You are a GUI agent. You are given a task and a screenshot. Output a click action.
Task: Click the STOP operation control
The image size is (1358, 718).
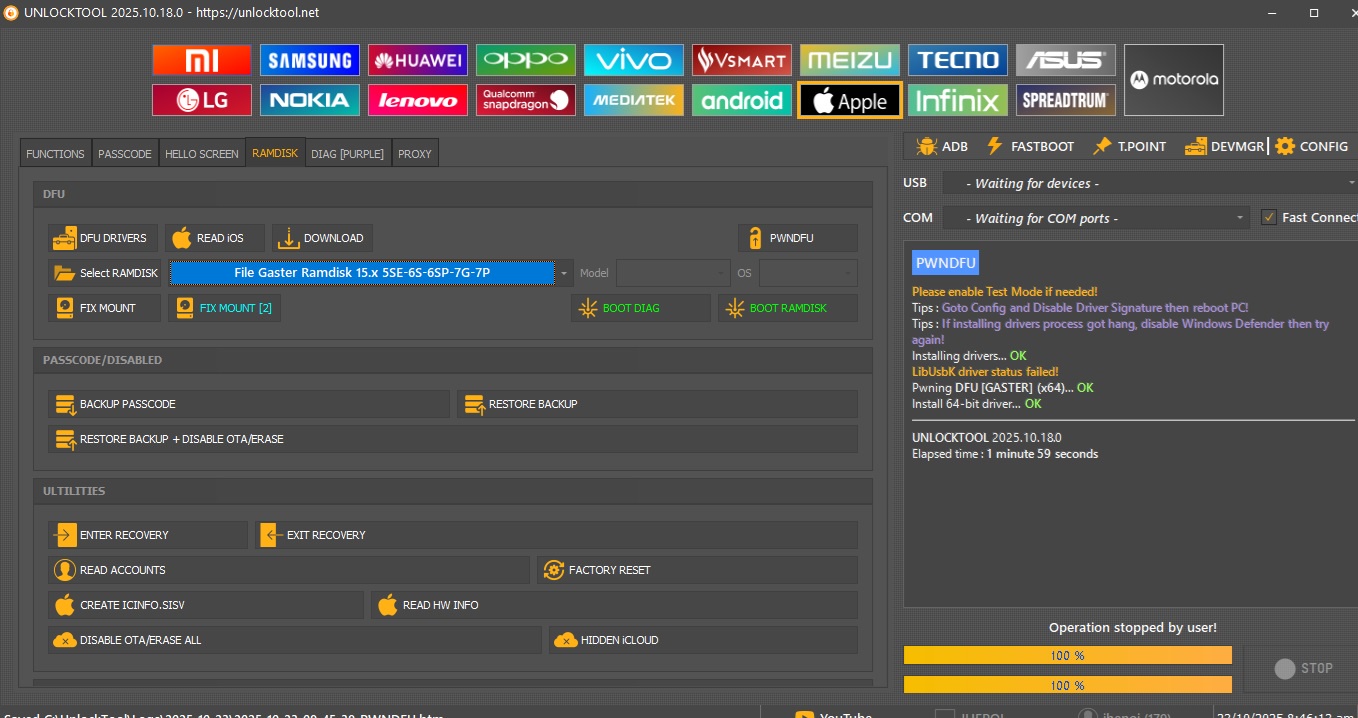tap(1304, 668)
